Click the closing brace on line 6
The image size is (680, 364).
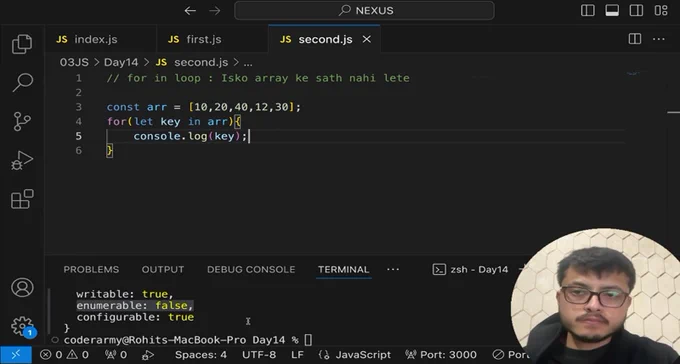pos(110,151)
